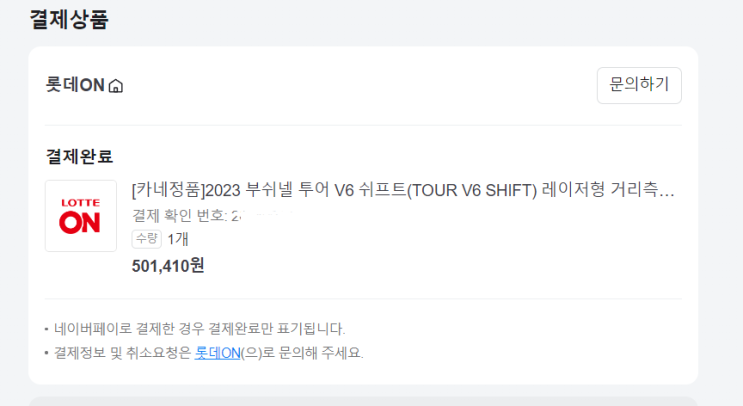Select the 롯데ON store name in the card header
Image resolution: width=743 pixels, height=406 pixels.
75,85
